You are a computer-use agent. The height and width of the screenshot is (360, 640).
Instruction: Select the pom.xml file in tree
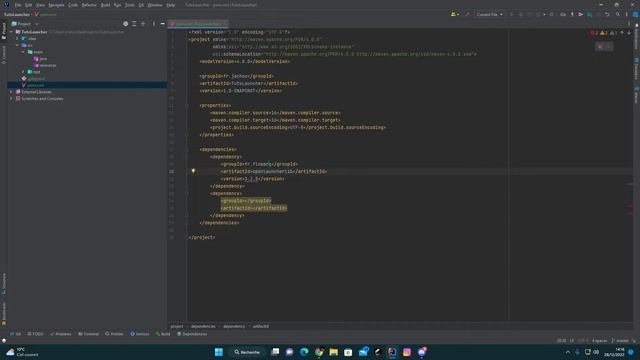(x=33, y=85)
